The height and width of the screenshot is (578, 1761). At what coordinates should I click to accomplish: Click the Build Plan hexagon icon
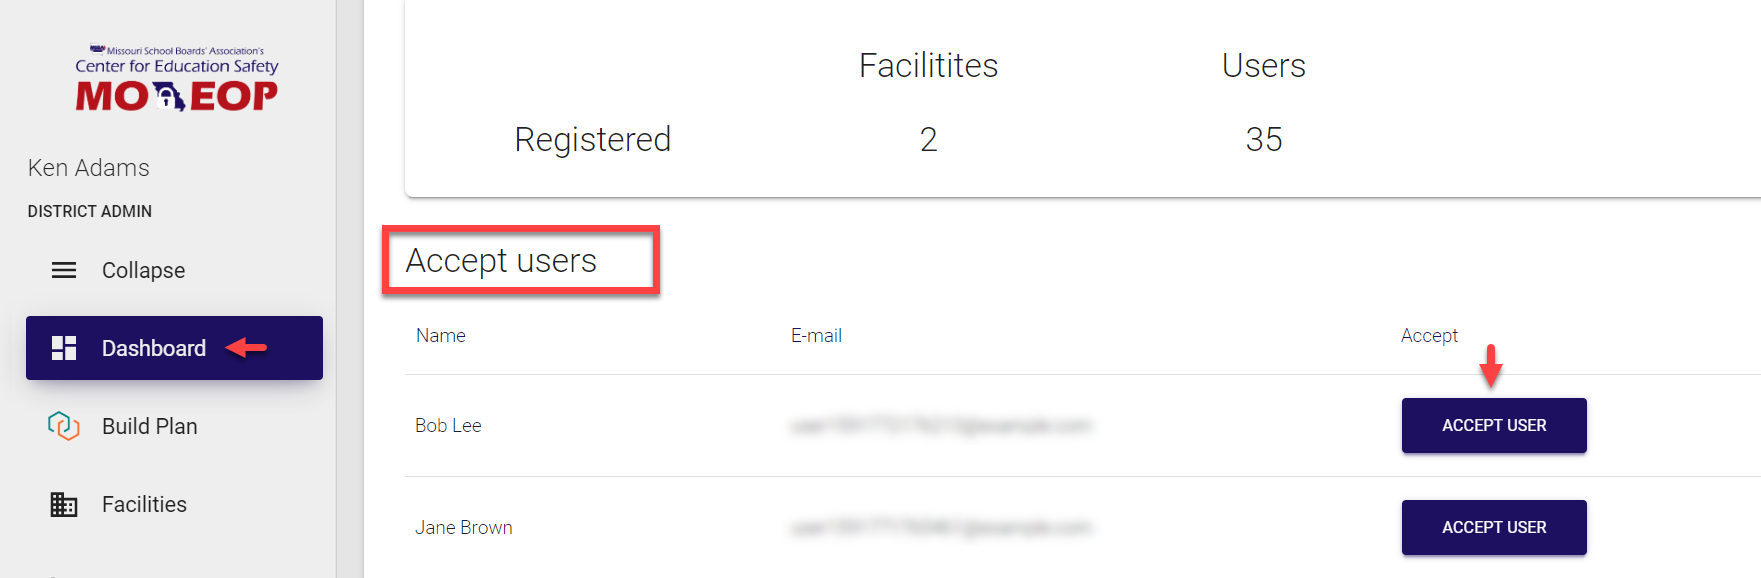coord(64,426)
